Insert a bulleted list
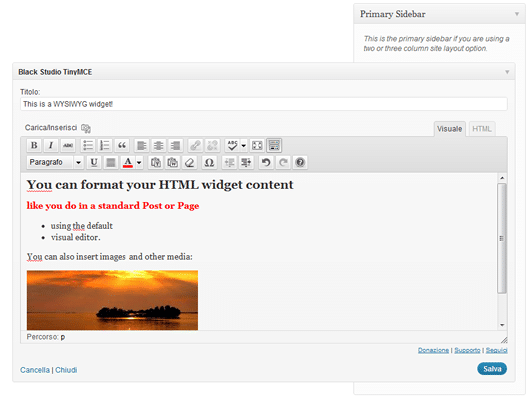The height and width of the screenshot is (400, 532). point(88,146)
